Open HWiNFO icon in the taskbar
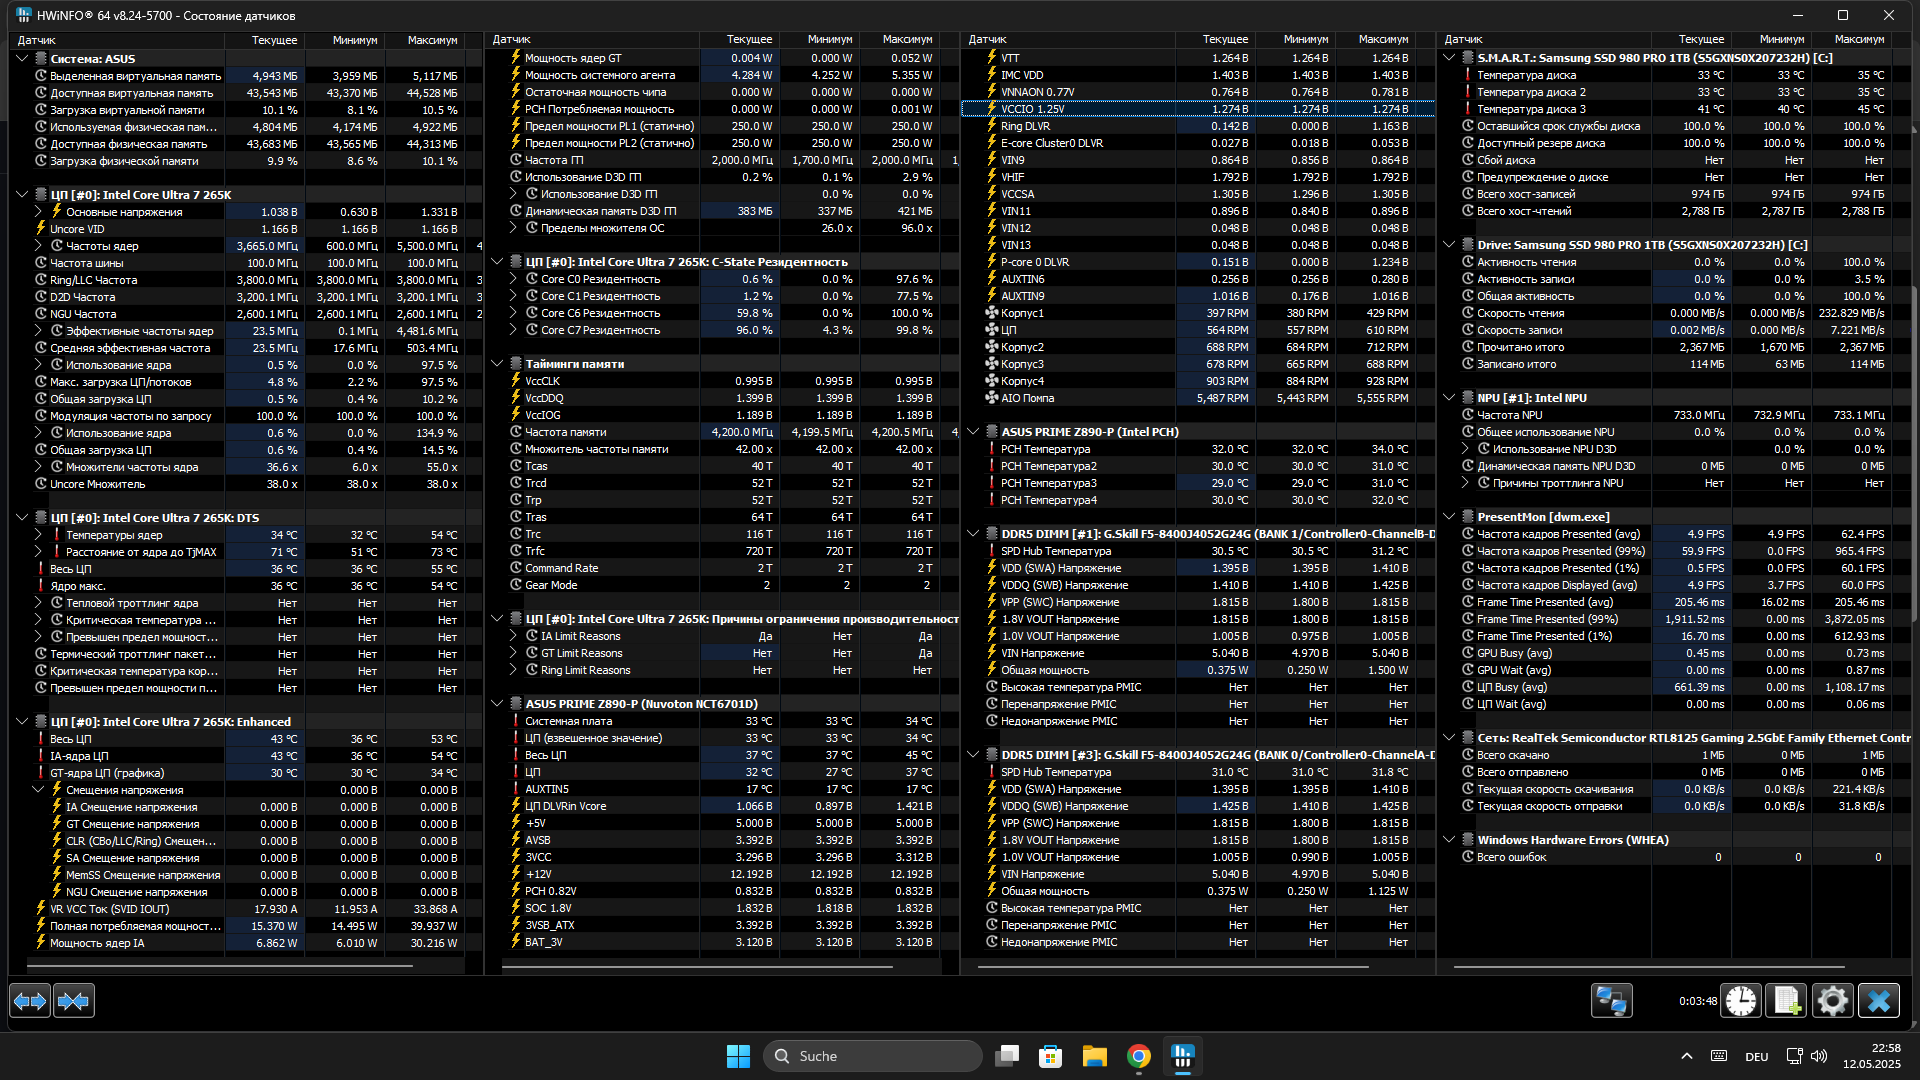This screenshot has width=1920, height=1080. [x=1183, y=1056]
